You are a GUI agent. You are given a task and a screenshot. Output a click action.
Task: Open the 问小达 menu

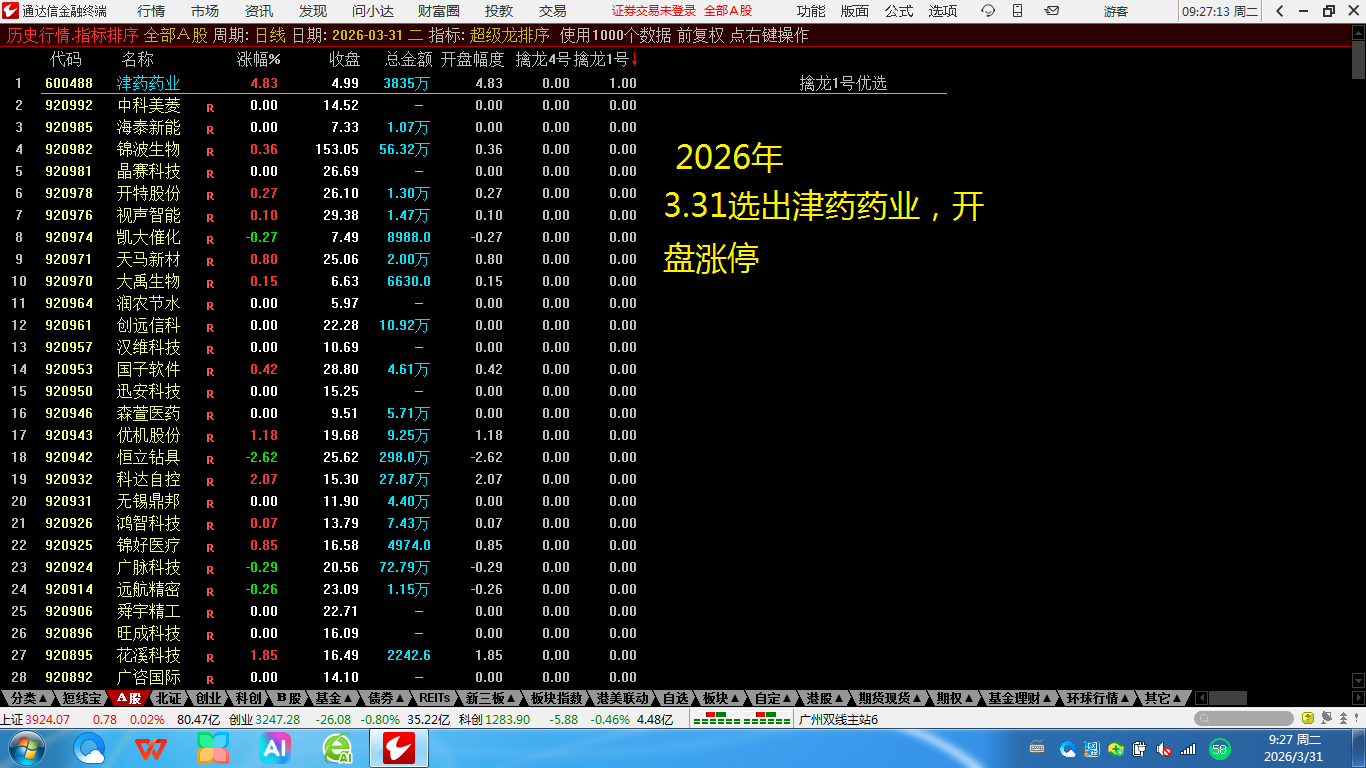pyautogui.click(x=373, y=11)
